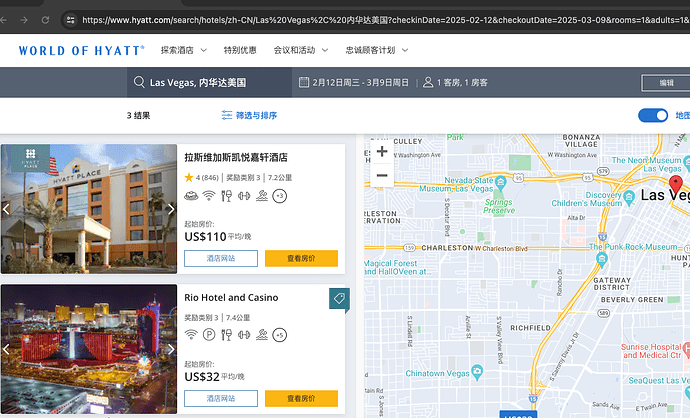Open 拉斯维加斯凯悦嘉轩酒店 title
The image size is (690, 418).
[236, 157]
